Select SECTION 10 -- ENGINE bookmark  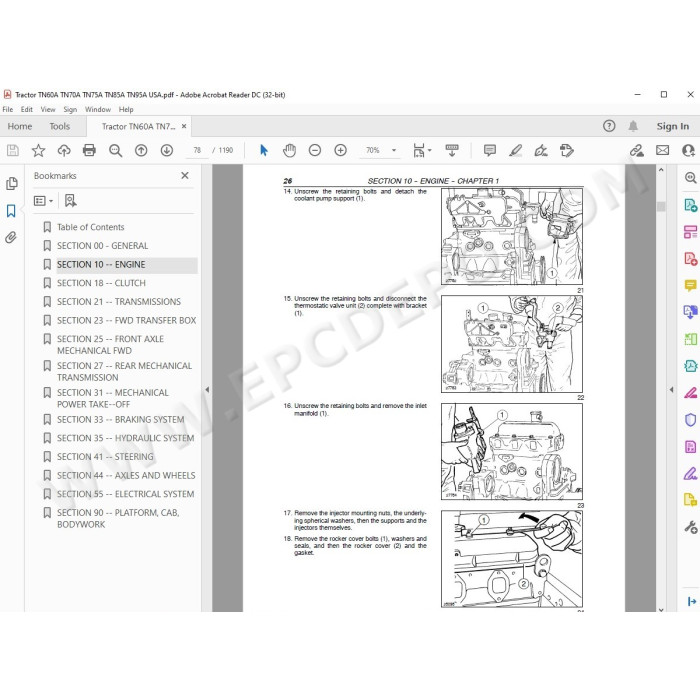[x=101, y=265]
